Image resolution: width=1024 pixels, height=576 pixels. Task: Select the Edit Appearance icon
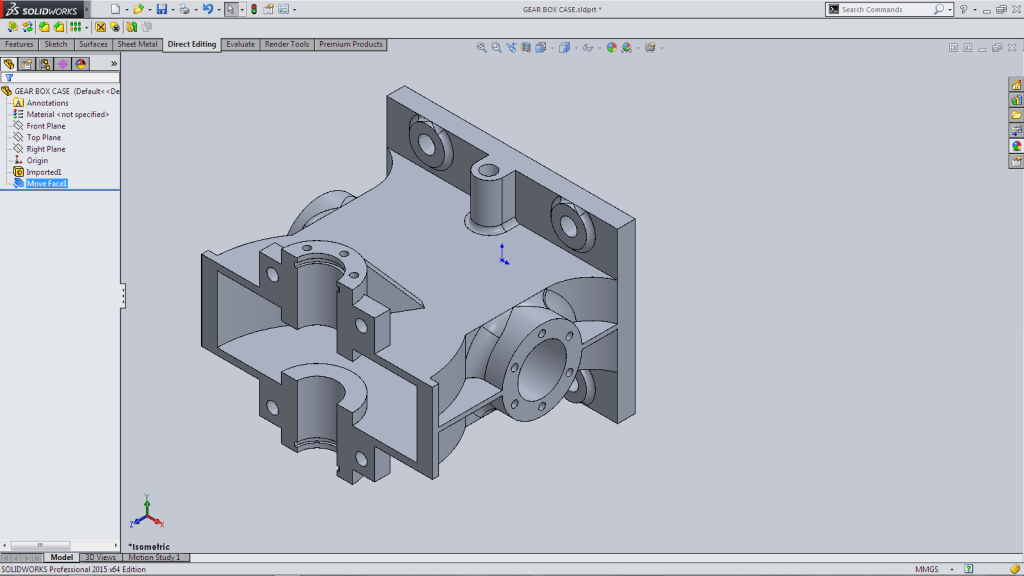point(611,46)
